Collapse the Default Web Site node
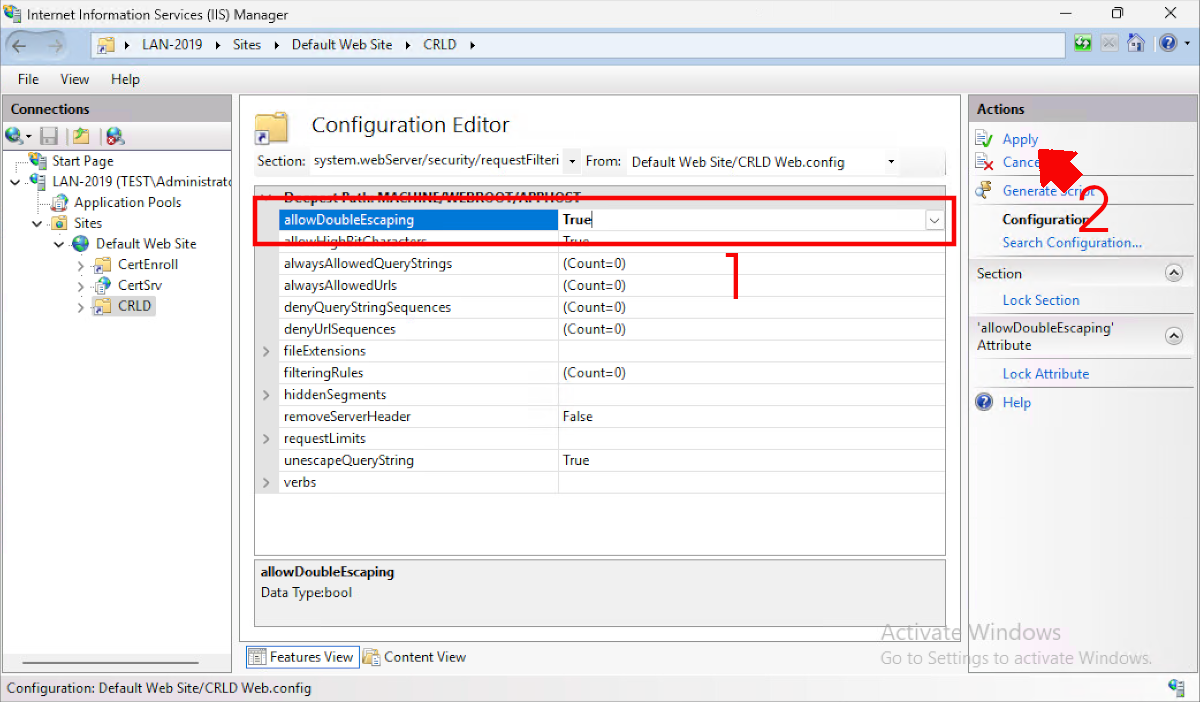Image resolution: width=1200 pixels, height=702 pixels. click(x=60, y=244)
